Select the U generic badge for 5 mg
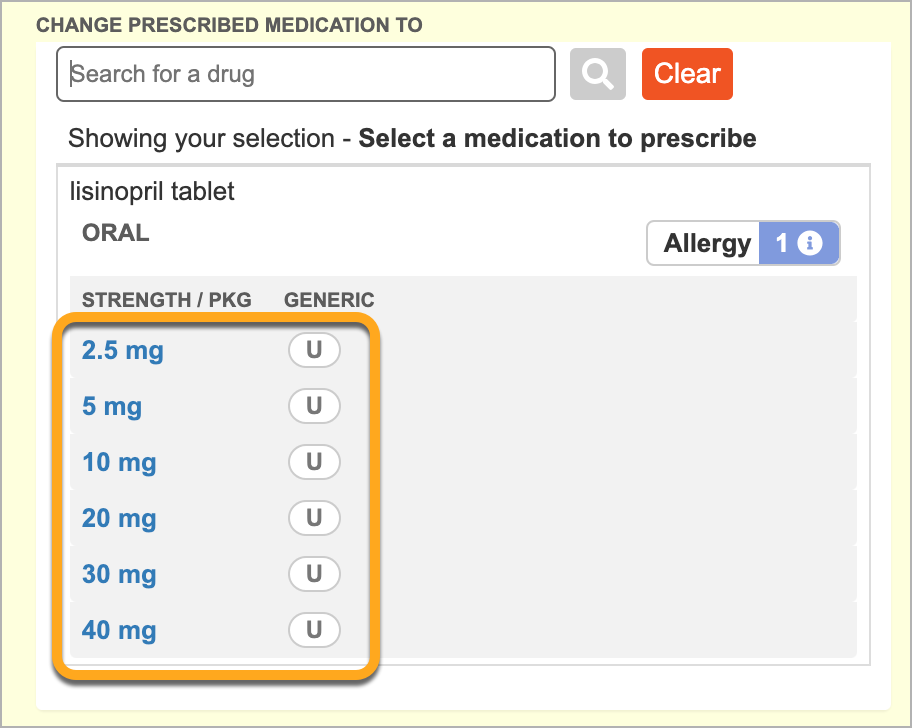Image resolution: width=912 pixels, height=728 pixels. point(314,406)
